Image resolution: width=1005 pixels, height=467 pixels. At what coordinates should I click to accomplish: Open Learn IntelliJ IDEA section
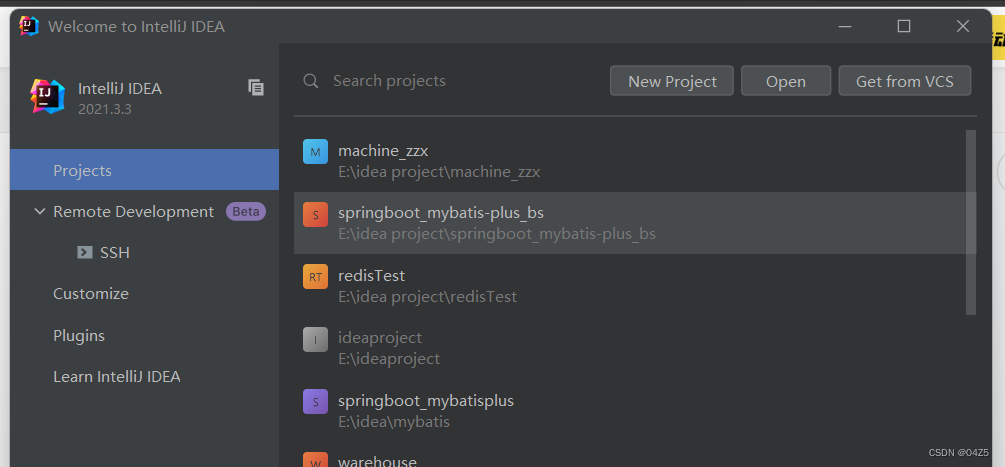click(117, 377)
